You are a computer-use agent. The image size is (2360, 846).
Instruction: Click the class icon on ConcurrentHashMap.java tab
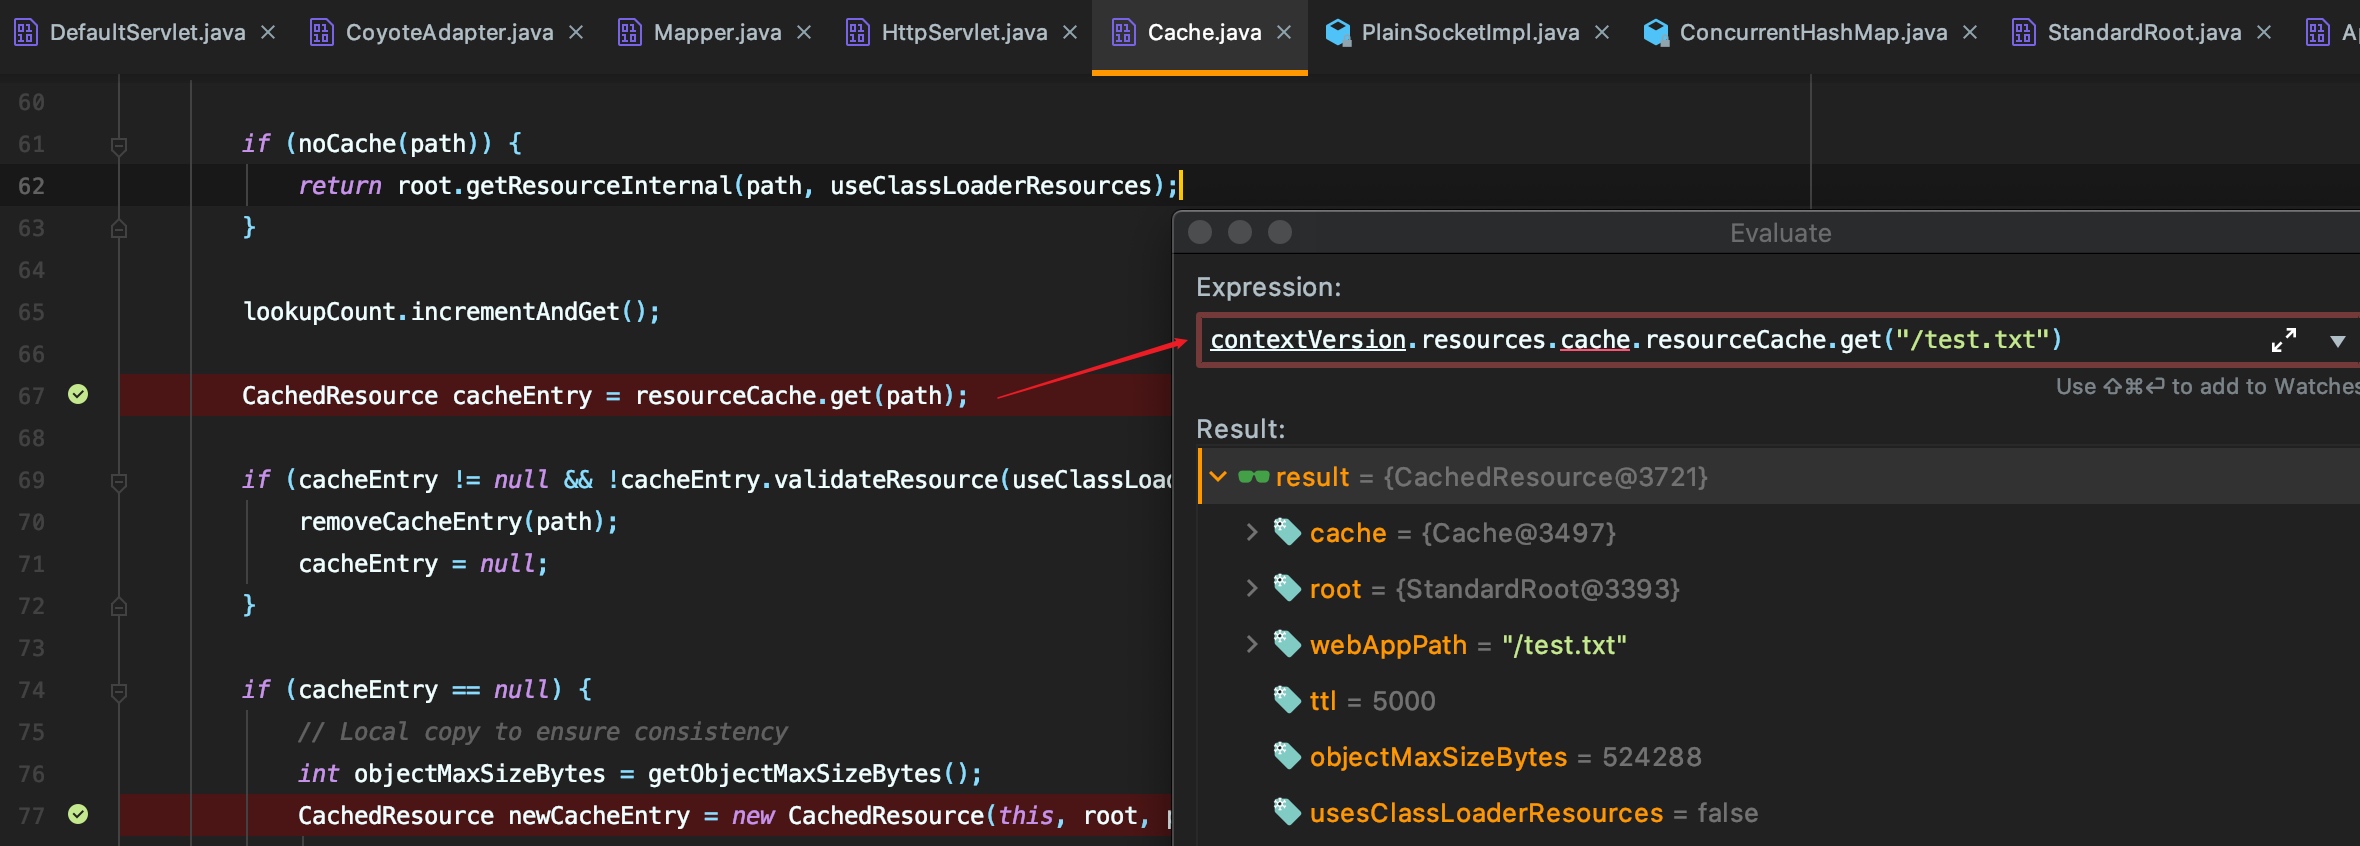coord(1656,33)
